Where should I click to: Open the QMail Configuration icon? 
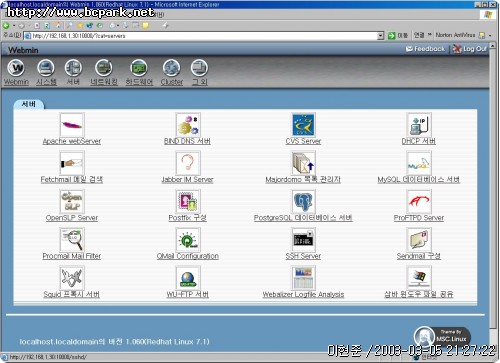coord(188,240)
